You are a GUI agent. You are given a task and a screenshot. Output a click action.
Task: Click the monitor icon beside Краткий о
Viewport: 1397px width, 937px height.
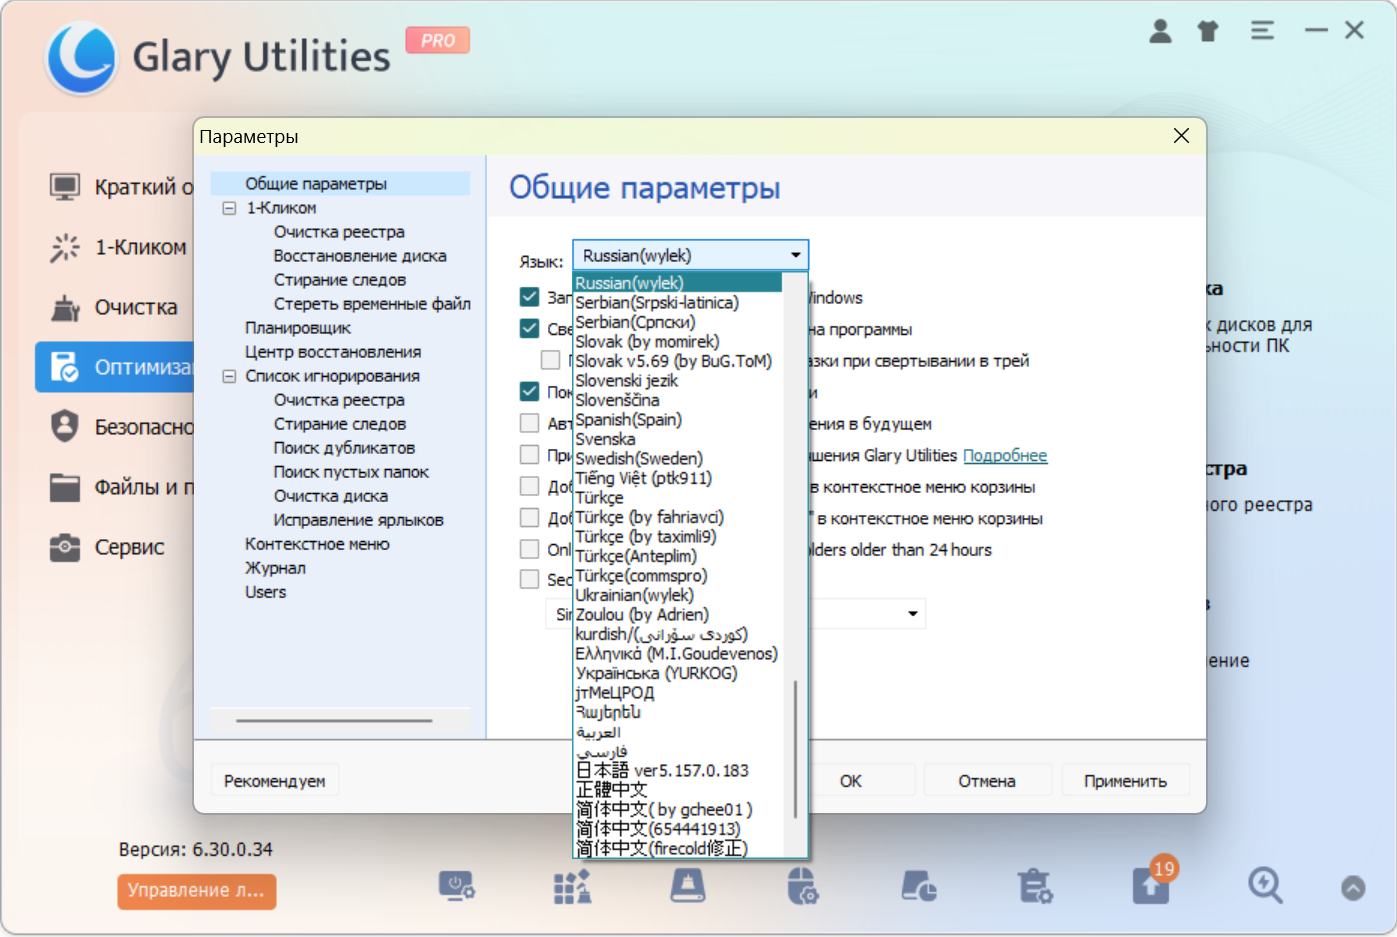click(x=65, y=187)
